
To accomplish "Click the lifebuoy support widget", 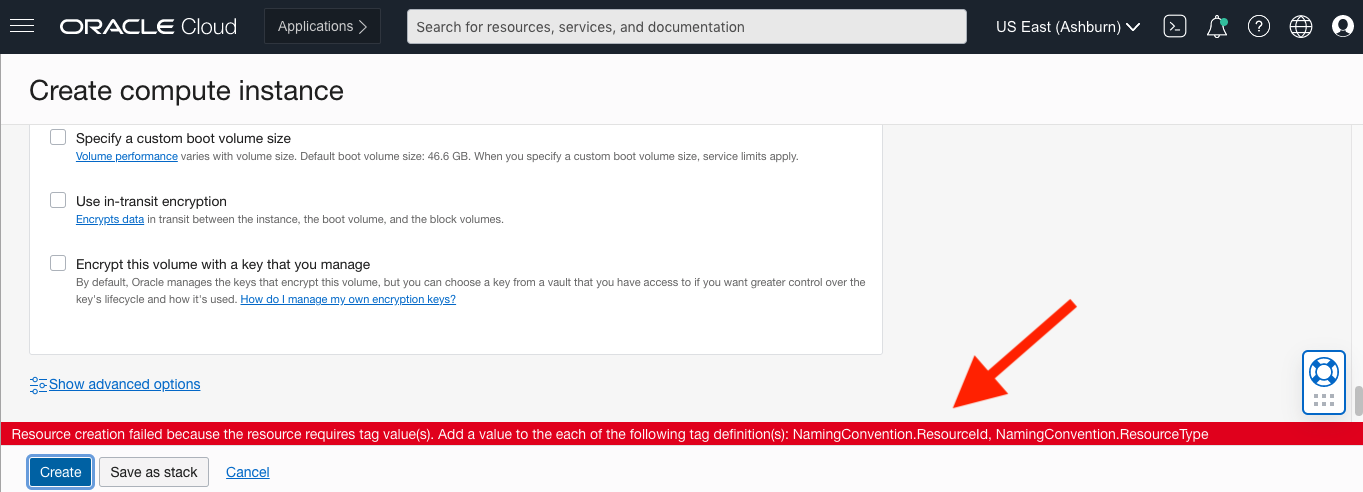I will click(1323, 372).
